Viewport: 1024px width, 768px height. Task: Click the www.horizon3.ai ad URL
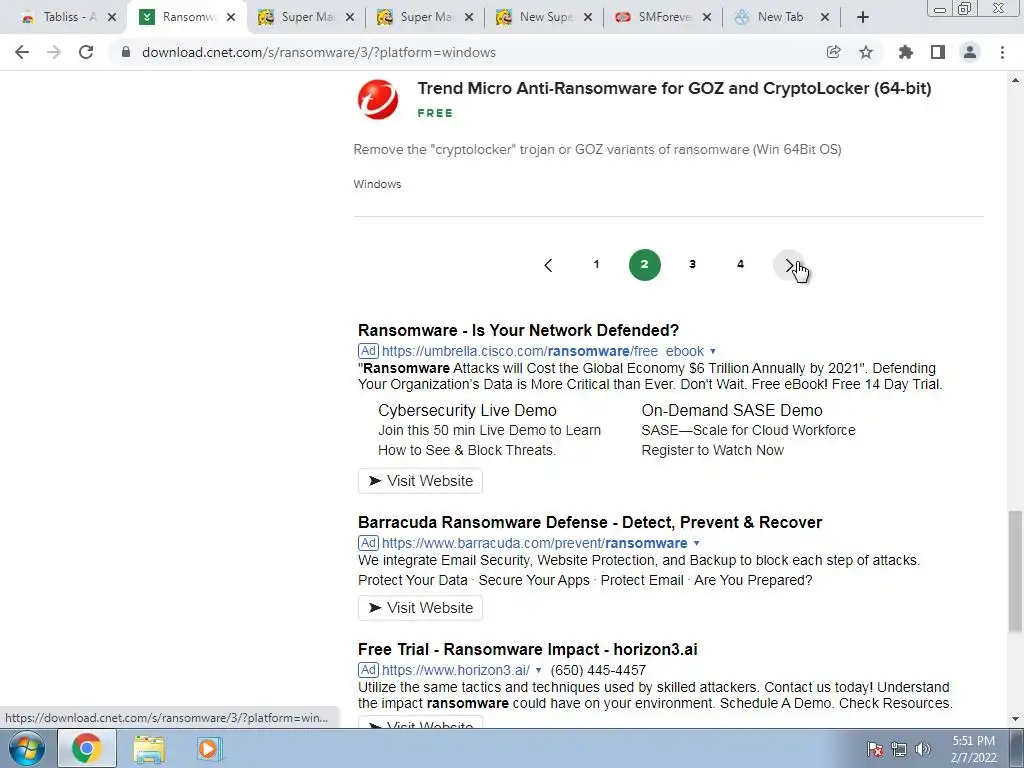[456, 671]
